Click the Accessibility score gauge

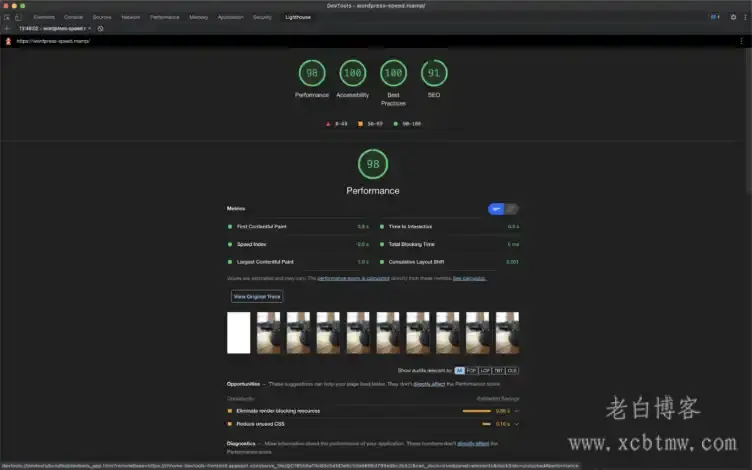coord(352,73)
